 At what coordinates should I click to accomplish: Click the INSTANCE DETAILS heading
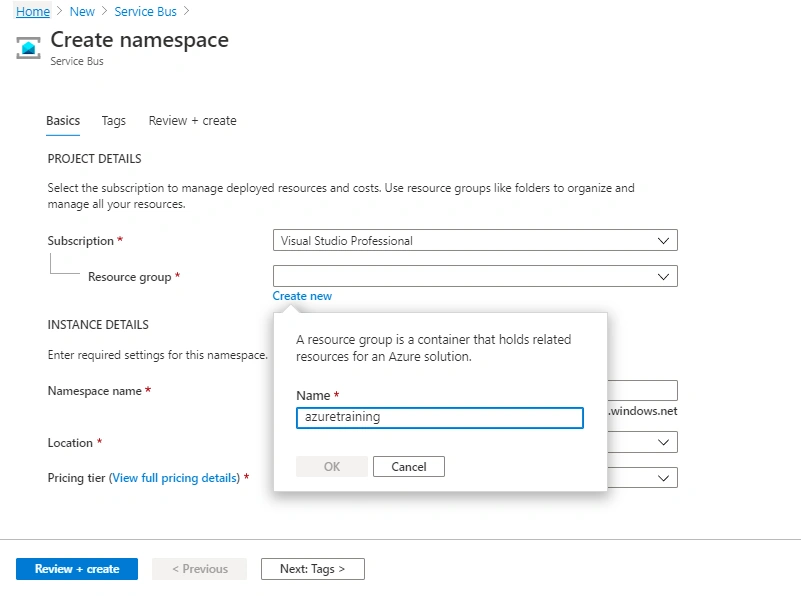98,325
